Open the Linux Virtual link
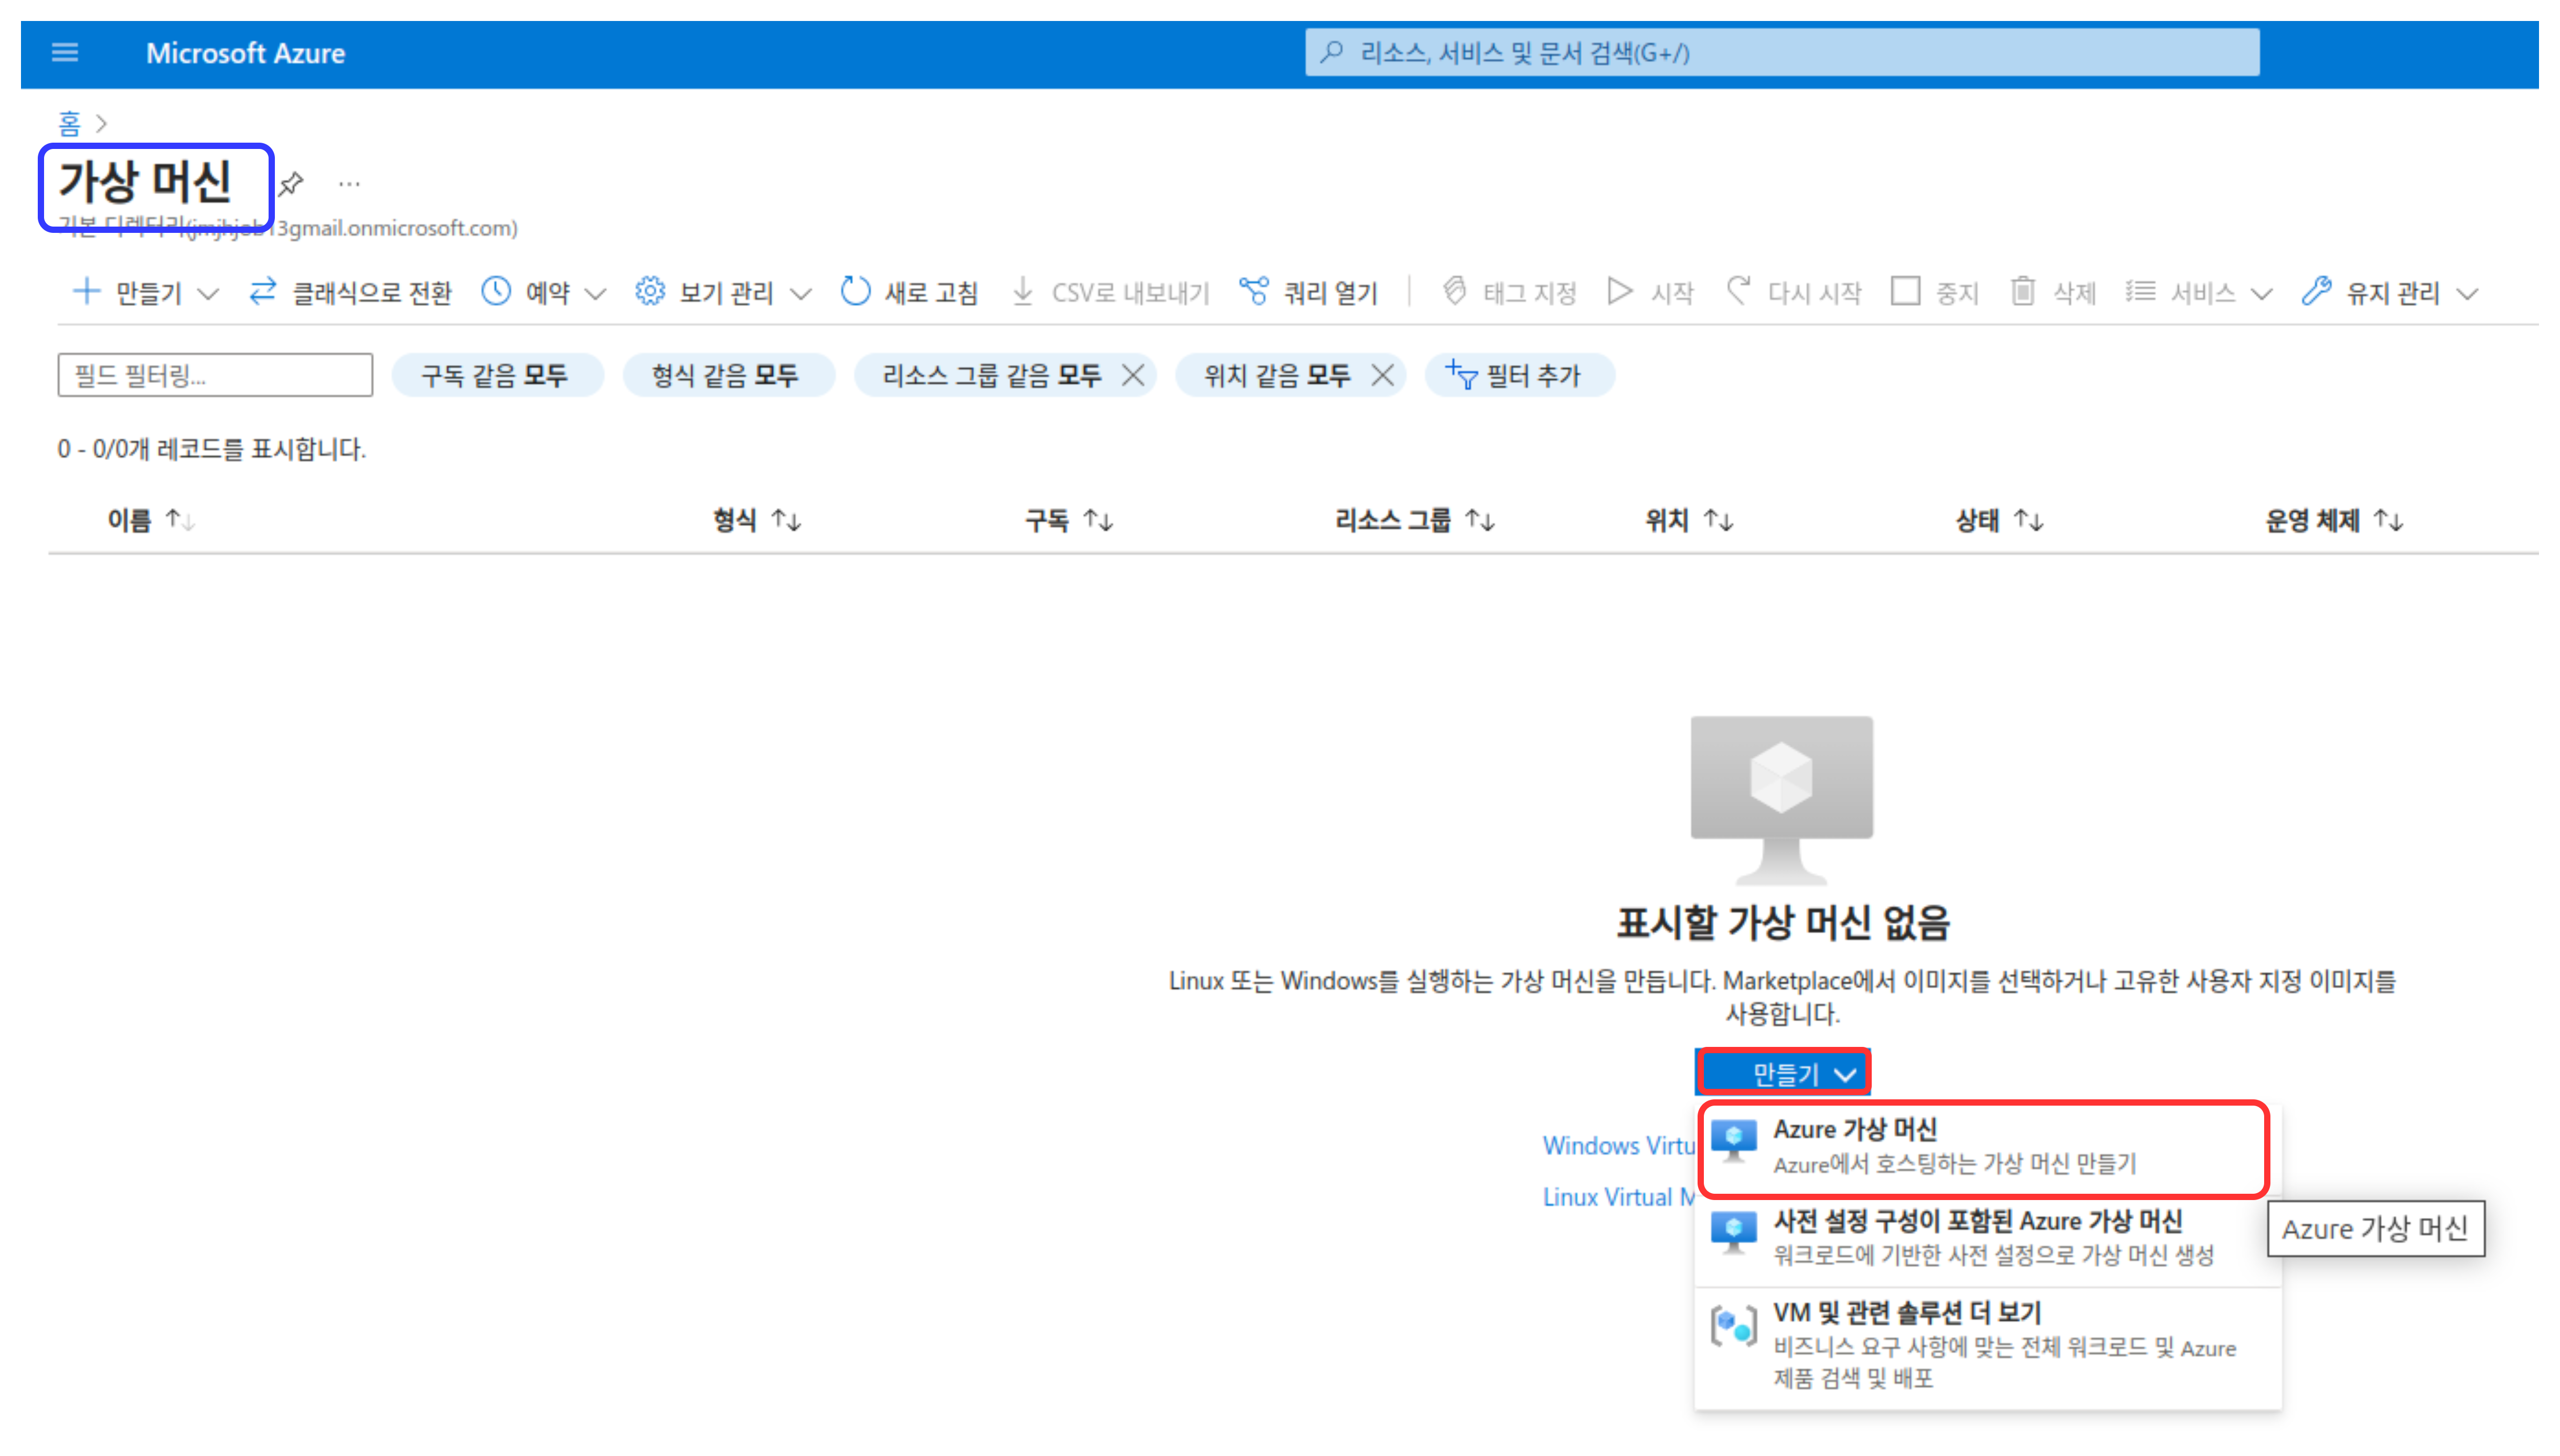Screen dimensions: 2560x1456 coord(1618,1197)
